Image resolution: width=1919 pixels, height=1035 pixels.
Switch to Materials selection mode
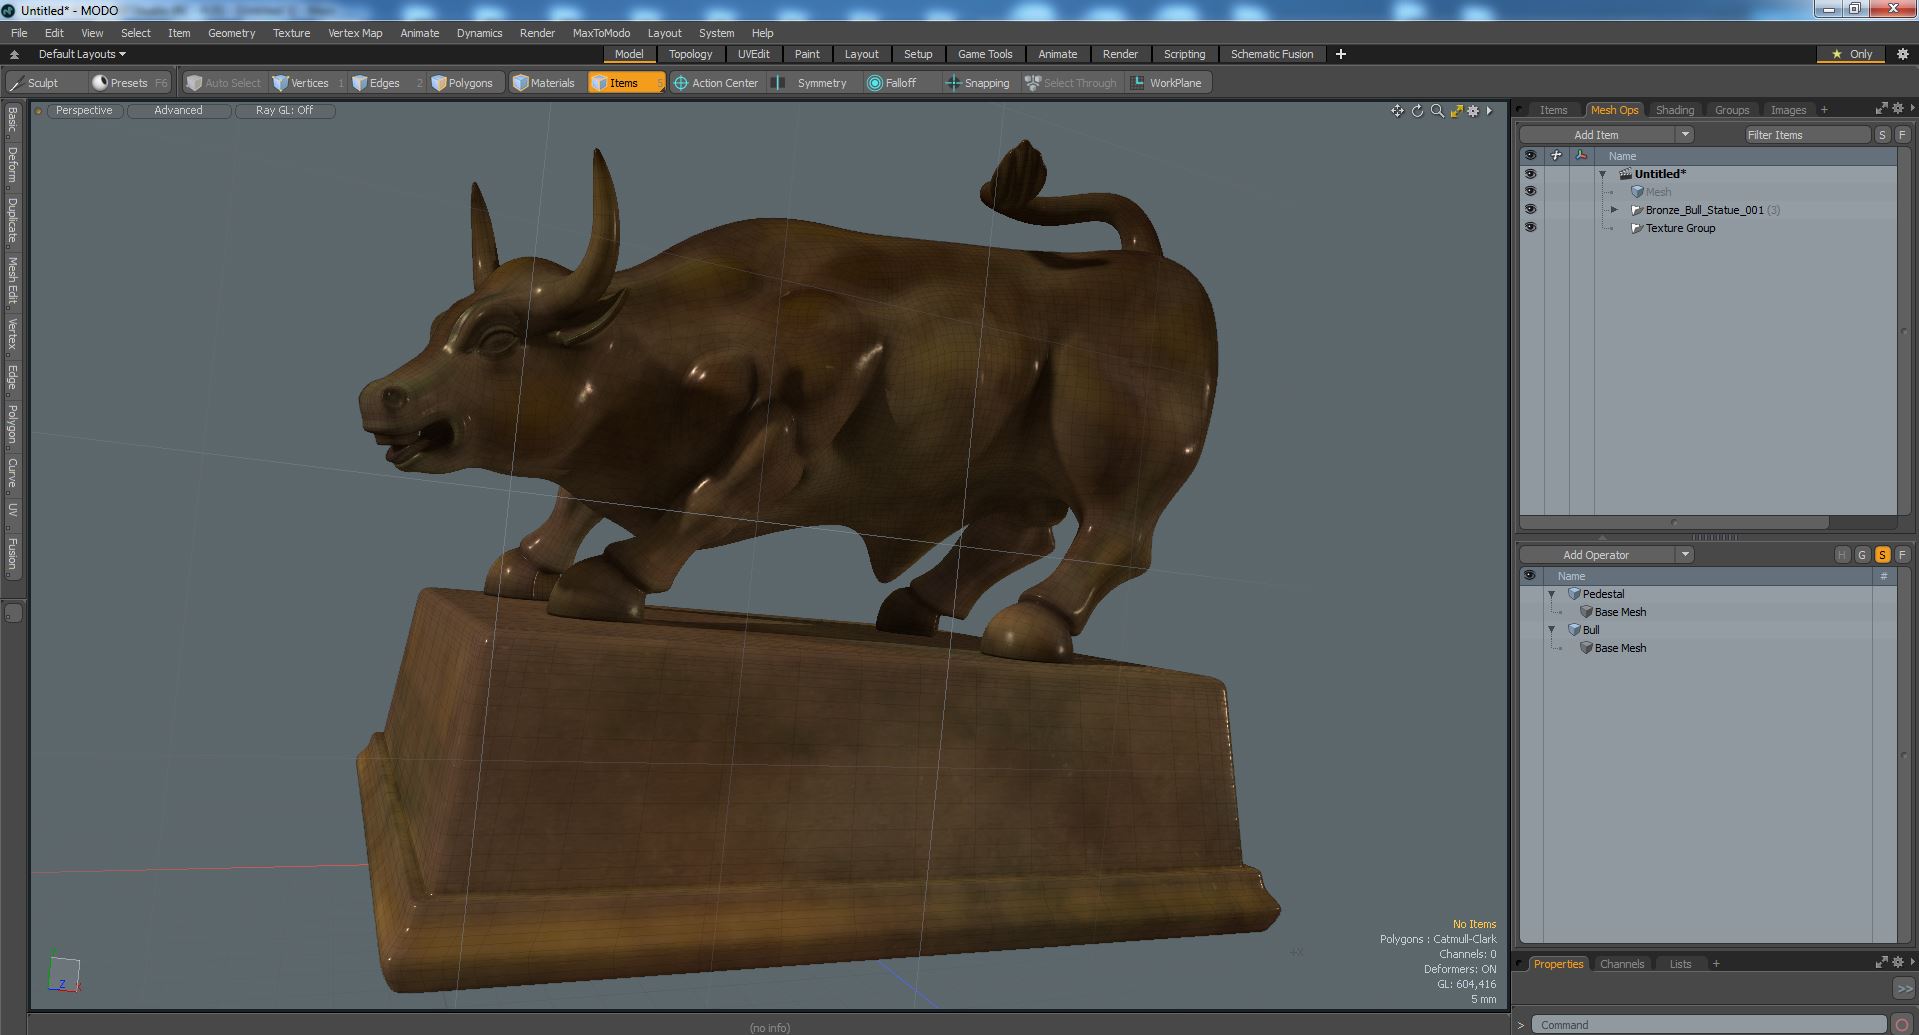click(x=544, y=83)
